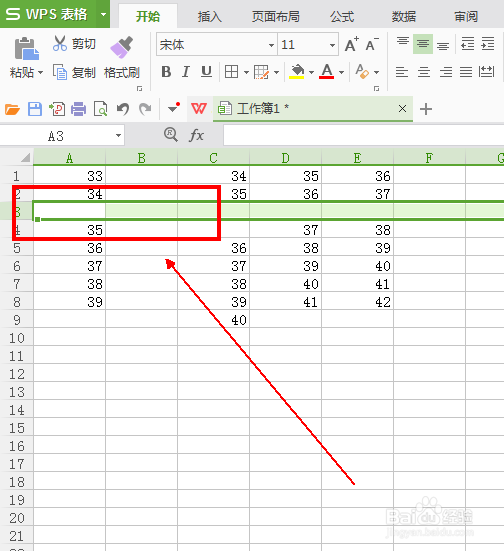Decrease indent icon
504x551 pixels.
[x=467, y=44]
